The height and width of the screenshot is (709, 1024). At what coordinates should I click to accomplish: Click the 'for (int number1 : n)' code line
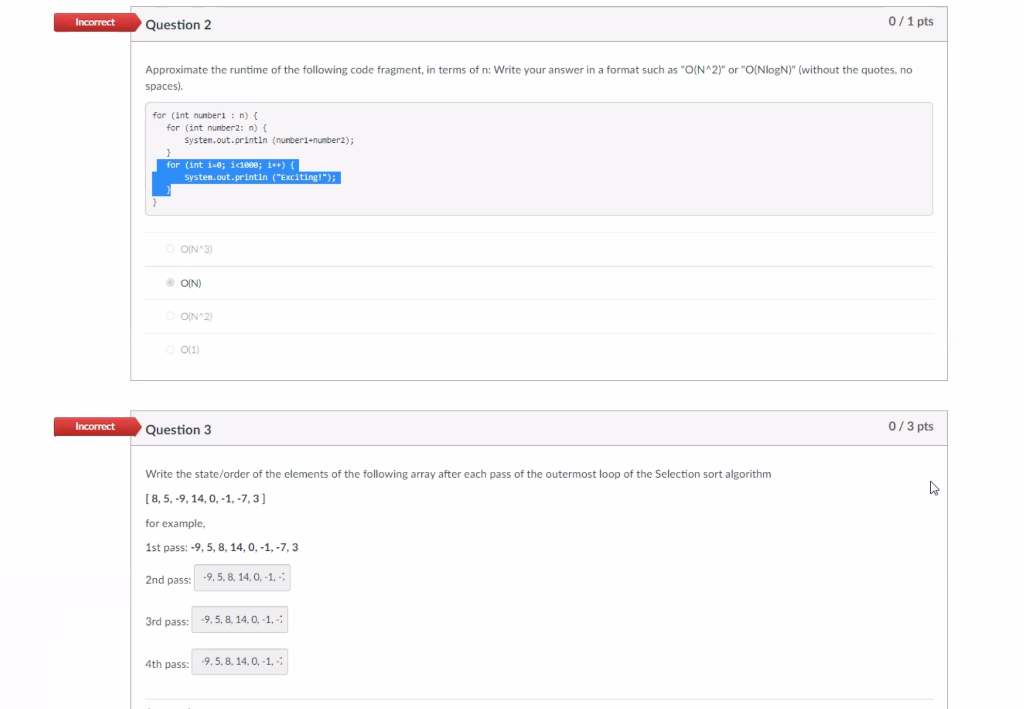(x=205, y=116)
